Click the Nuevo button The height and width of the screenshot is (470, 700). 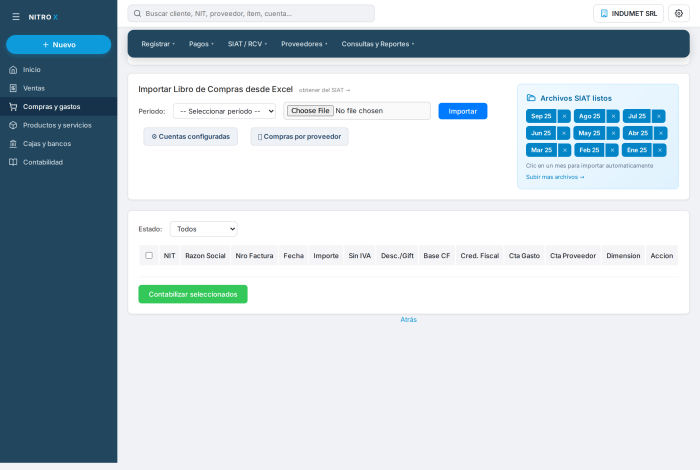click(58, 45)
